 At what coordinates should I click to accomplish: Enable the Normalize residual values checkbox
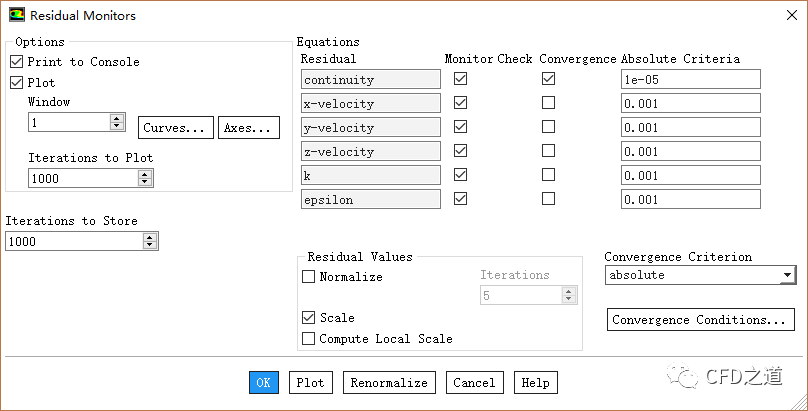pos(309,277)
